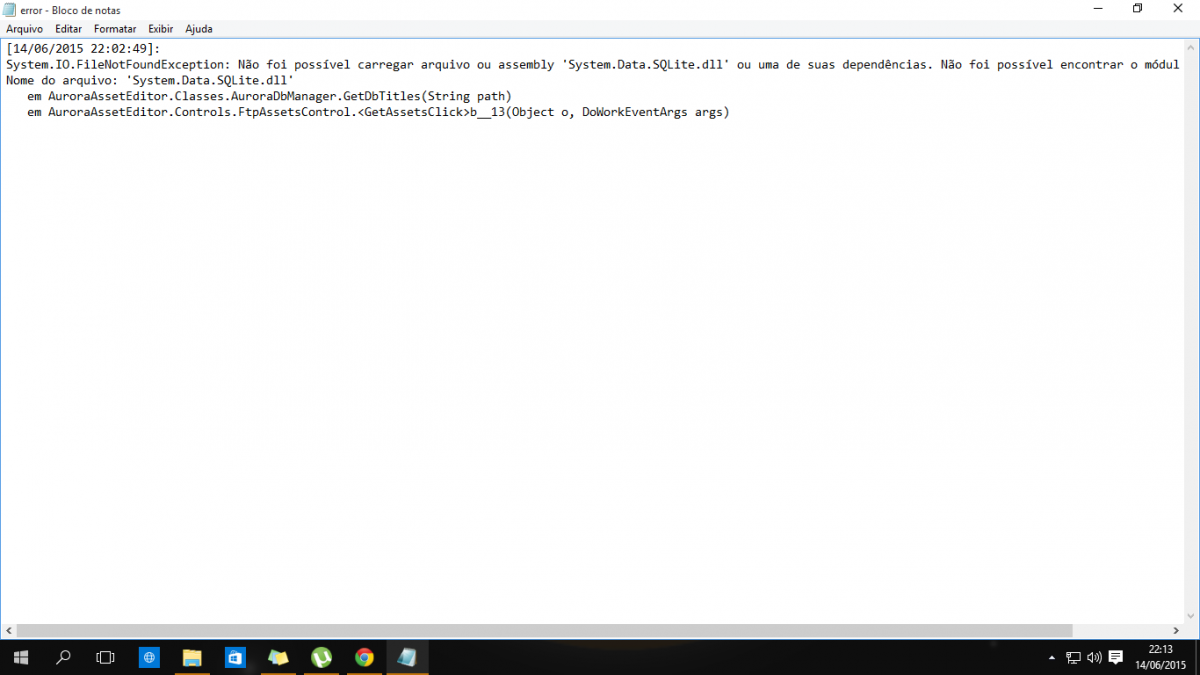
Task: Open the yellow folder app on taskbar
Action: (278, 658)
